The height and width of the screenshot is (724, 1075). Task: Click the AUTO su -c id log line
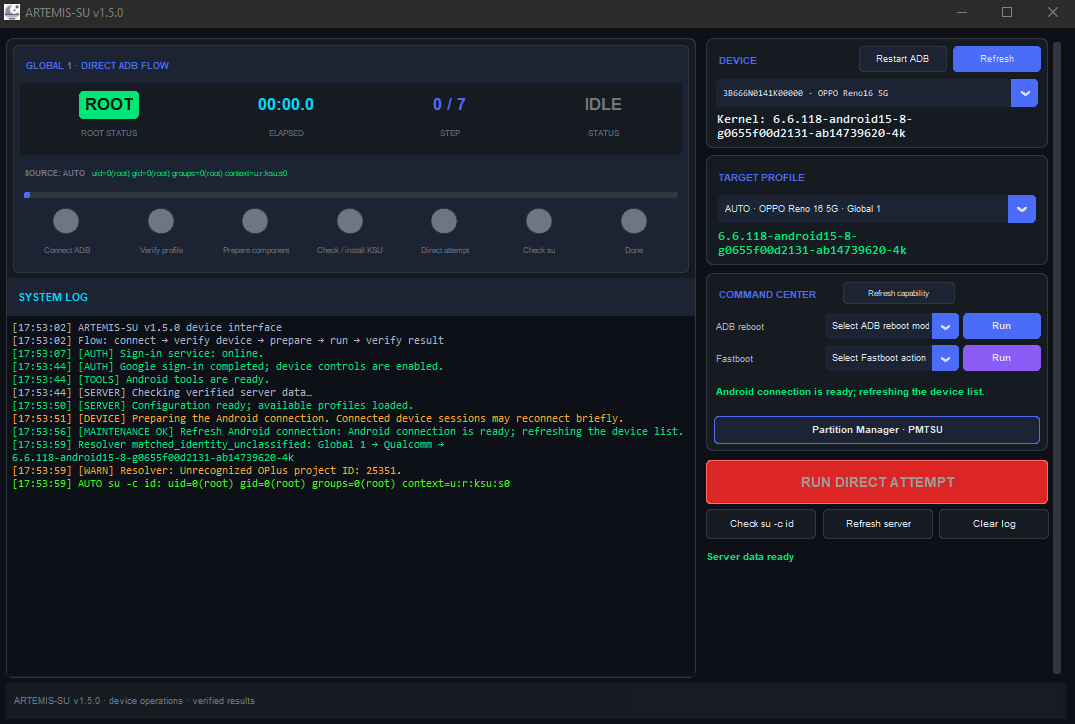261,484
